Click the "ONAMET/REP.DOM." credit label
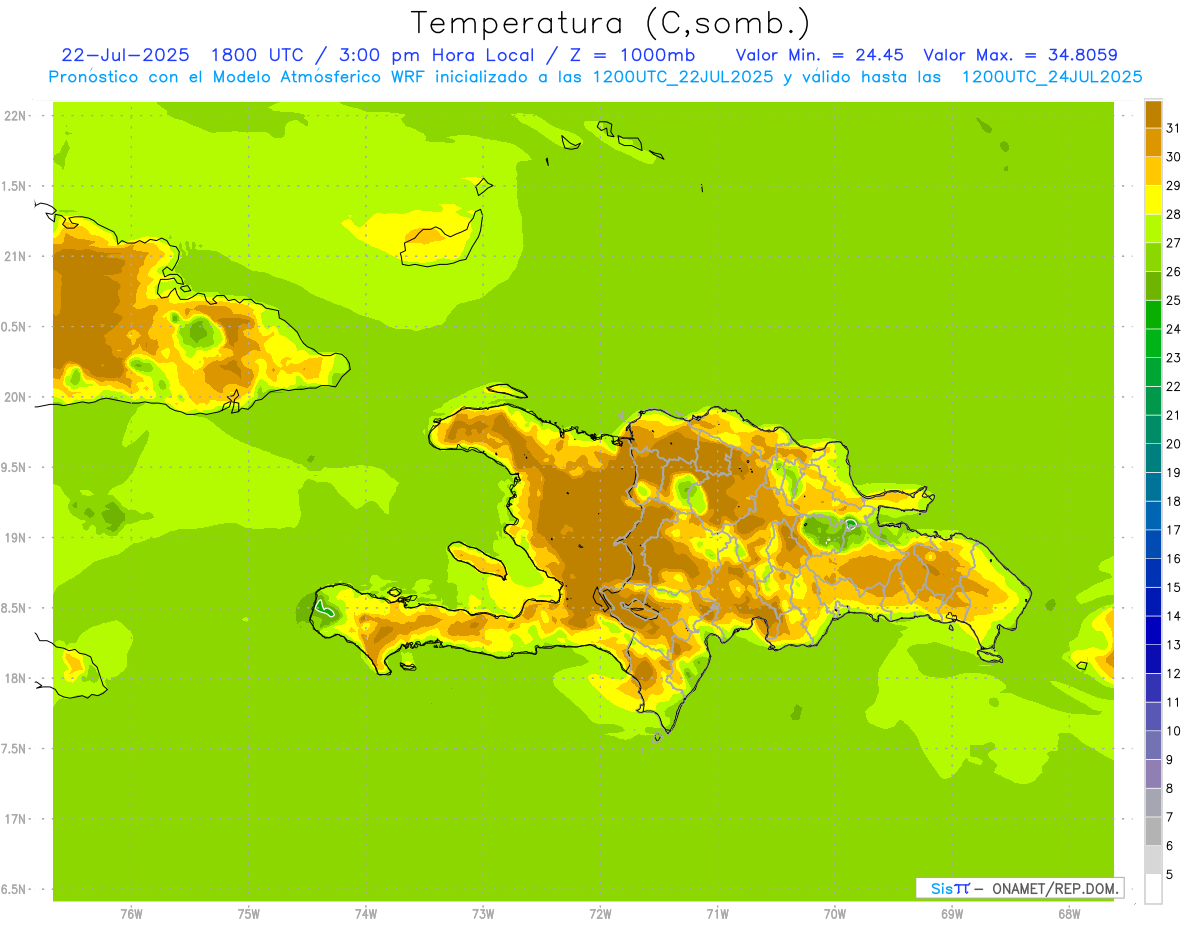 (x=1054, y=888)
